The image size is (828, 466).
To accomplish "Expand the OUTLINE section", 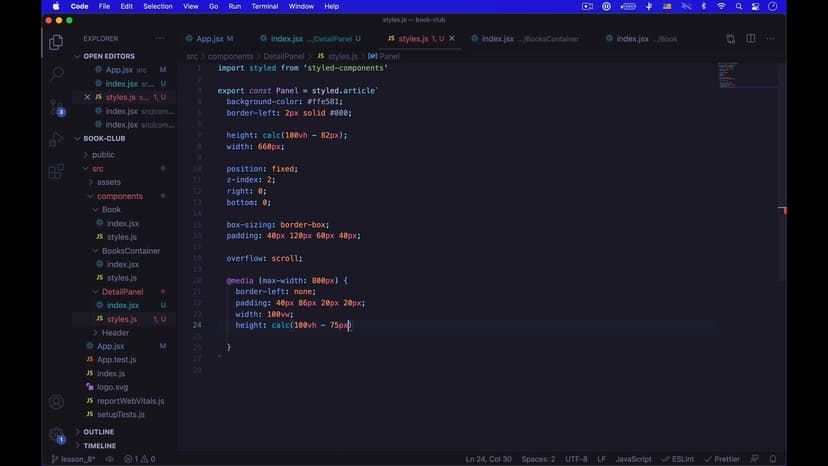I will tap(98, 432).
